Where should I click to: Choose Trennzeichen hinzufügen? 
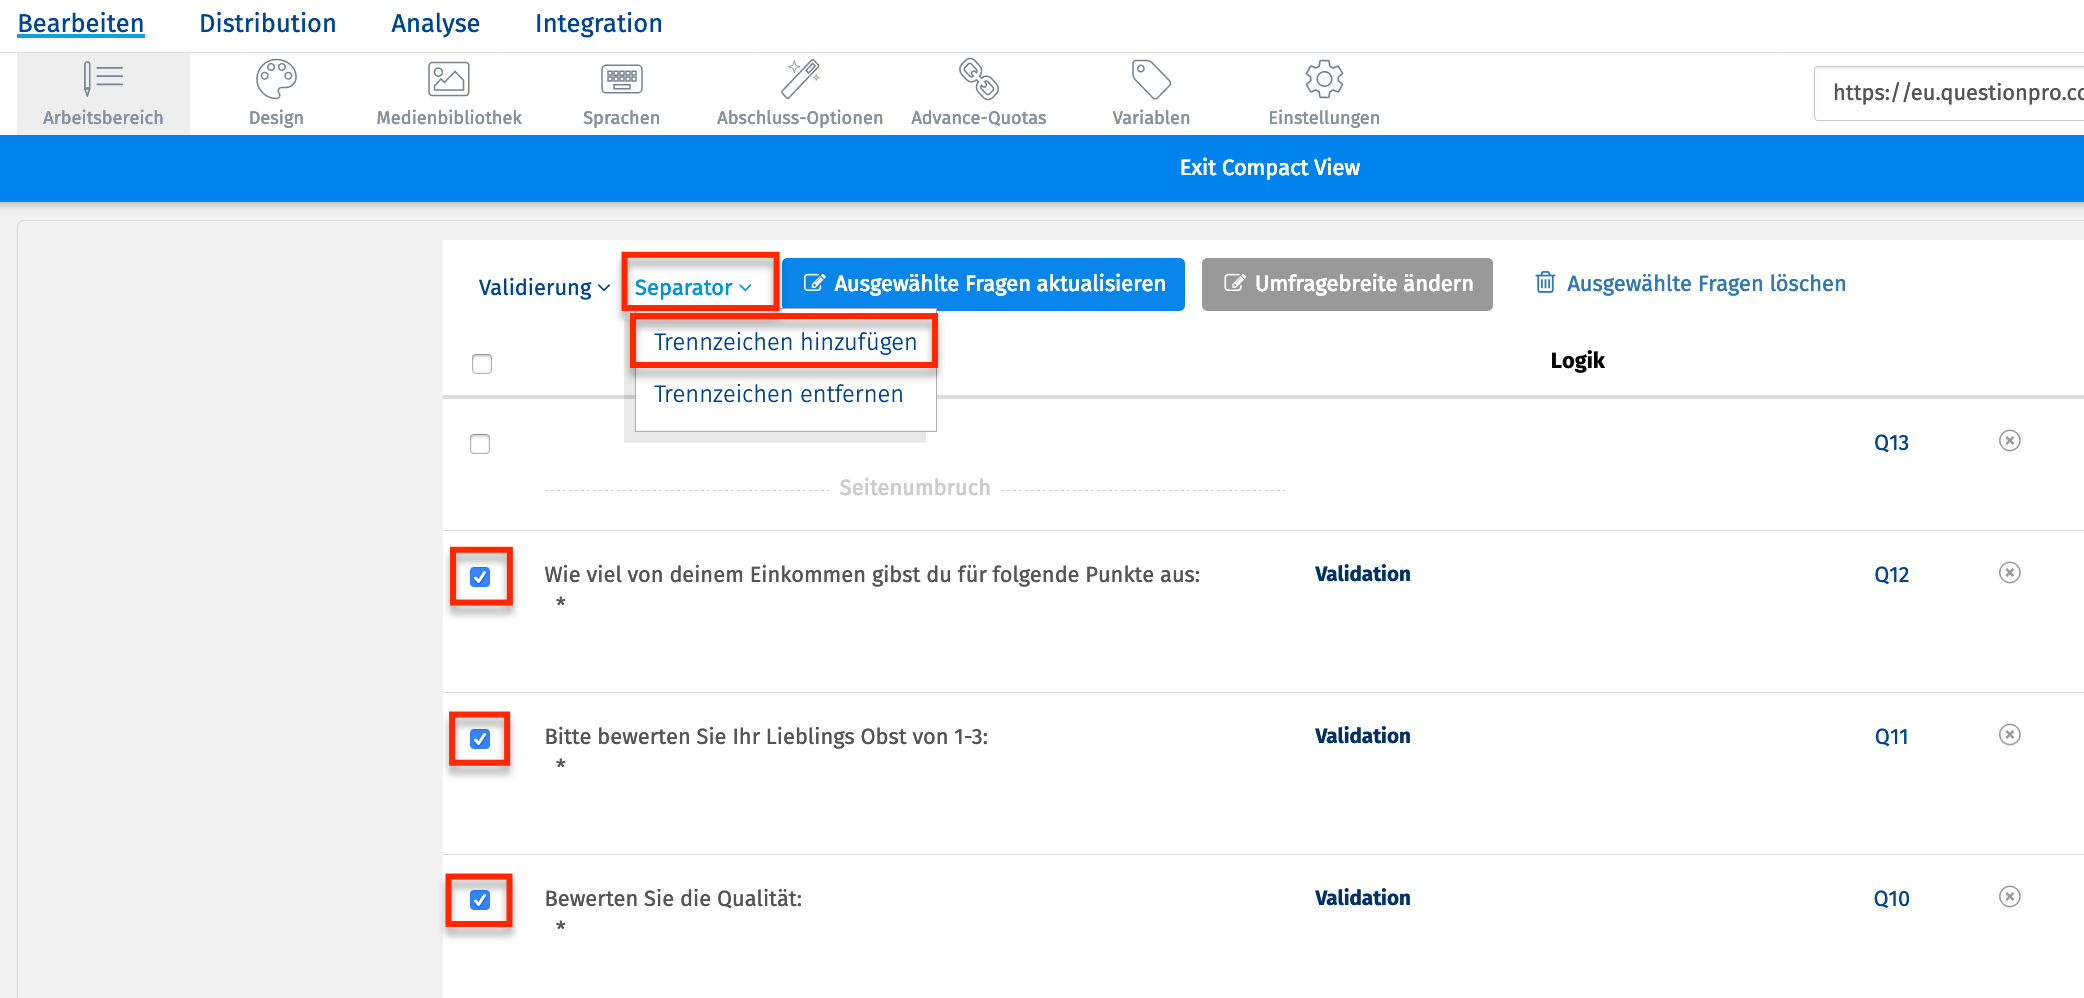pos(785,342)
